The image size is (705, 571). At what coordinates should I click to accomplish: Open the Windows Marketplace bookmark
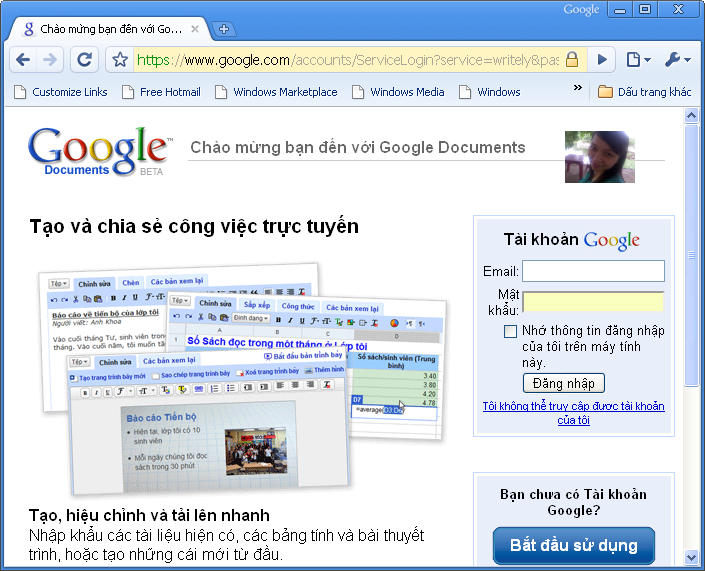(276, 92)
